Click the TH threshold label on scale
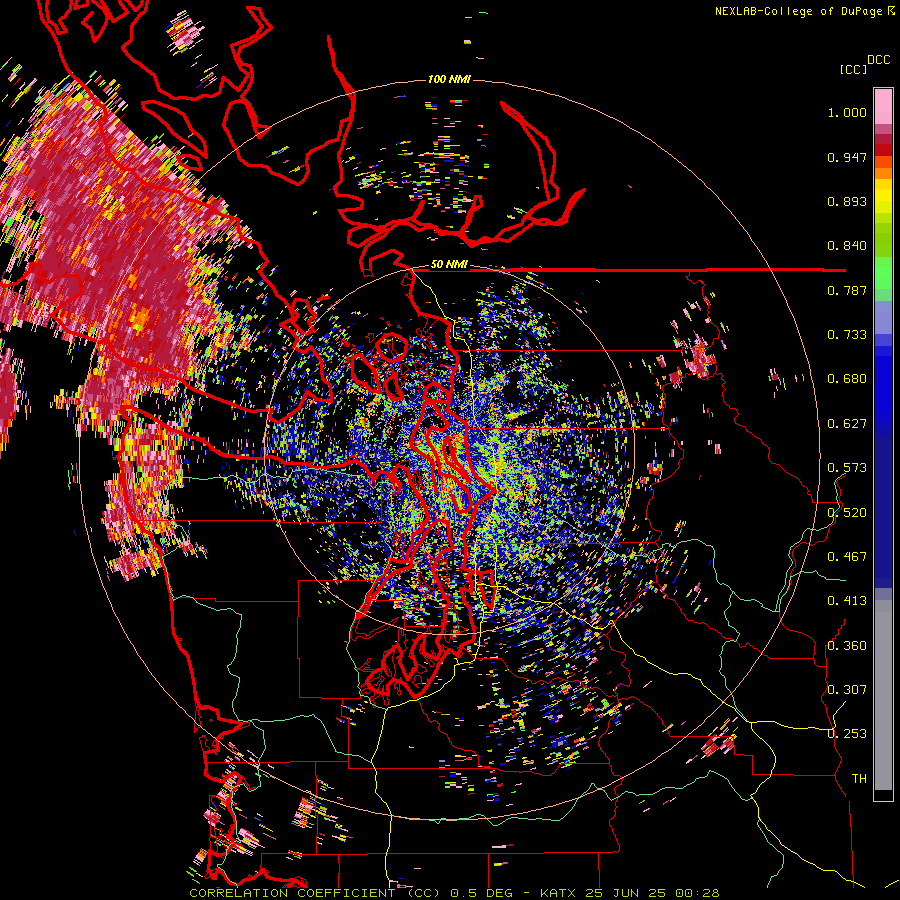This screenshot has width=900, height=900. (x=859, y=779)
